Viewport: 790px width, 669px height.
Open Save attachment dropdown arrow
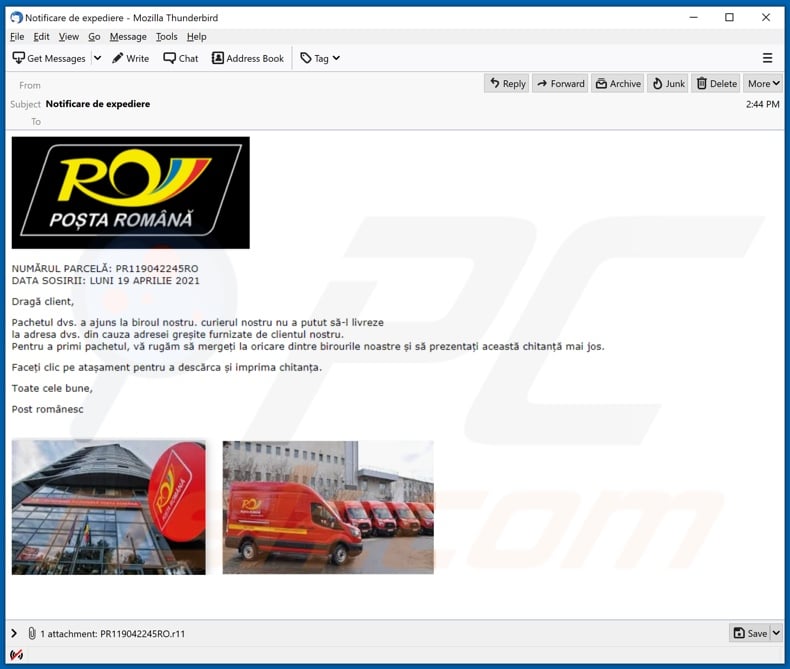[x=776, y=633]
